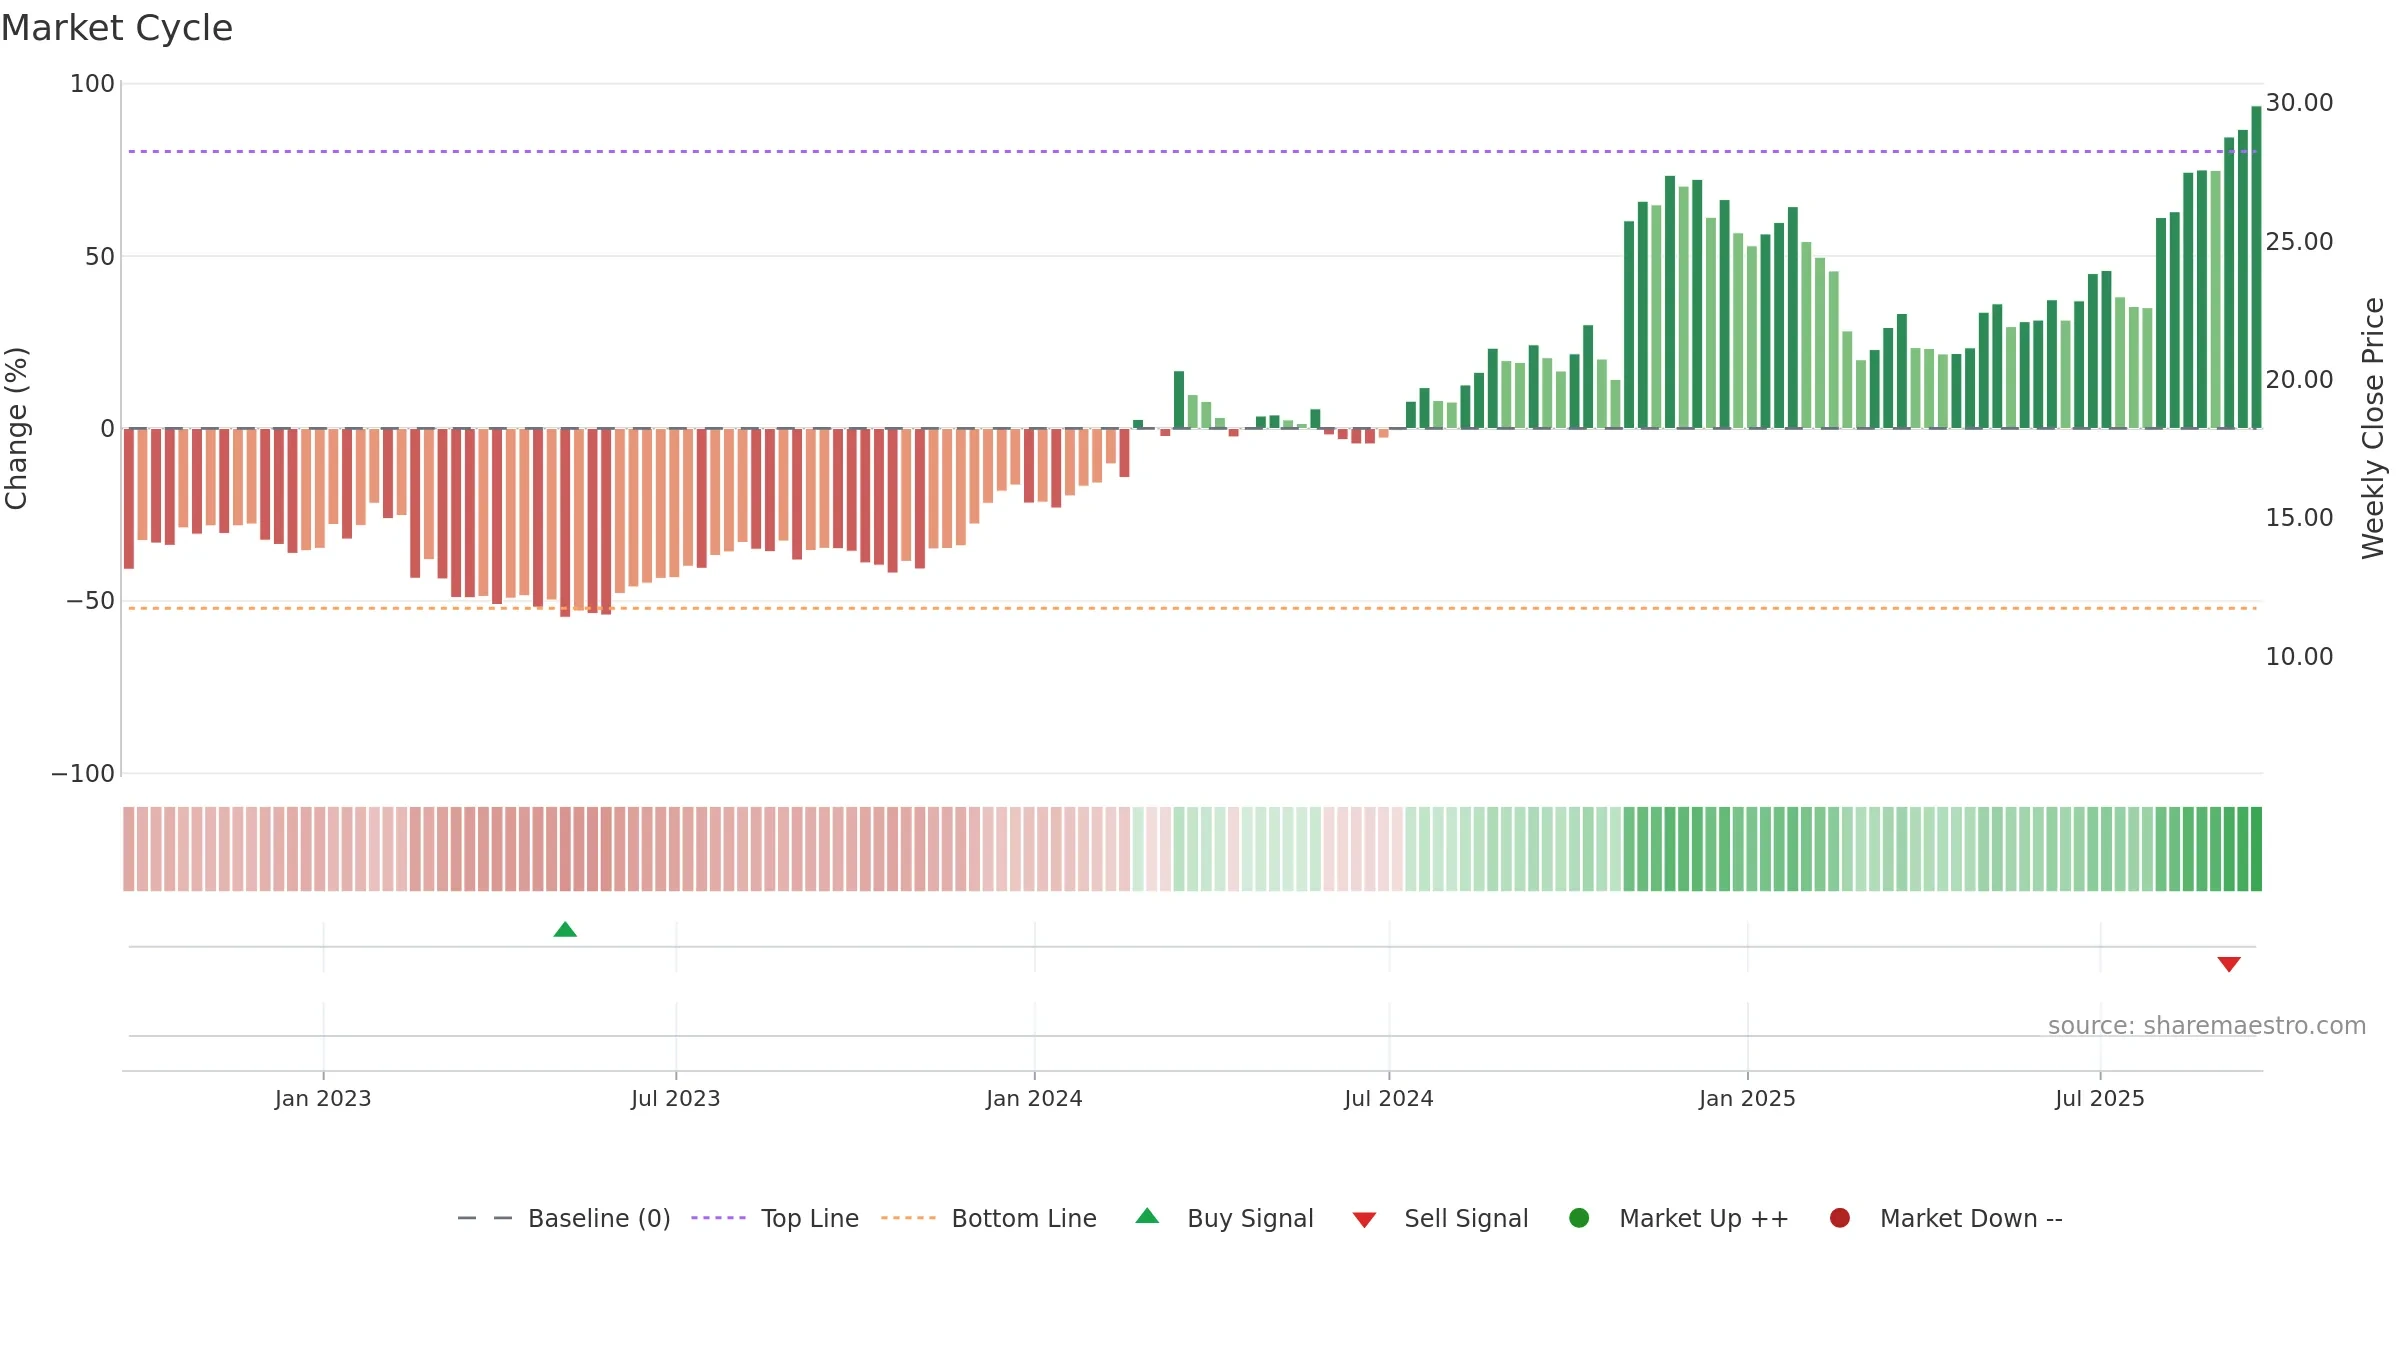This screenshot has width=2400, height=1350.
Task: Click the green buy signal triangle marker
Action: [565, 930]
